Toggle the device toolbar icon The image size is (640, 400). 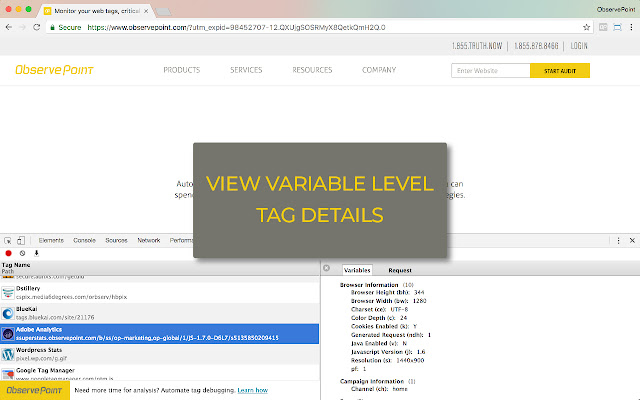21,240
